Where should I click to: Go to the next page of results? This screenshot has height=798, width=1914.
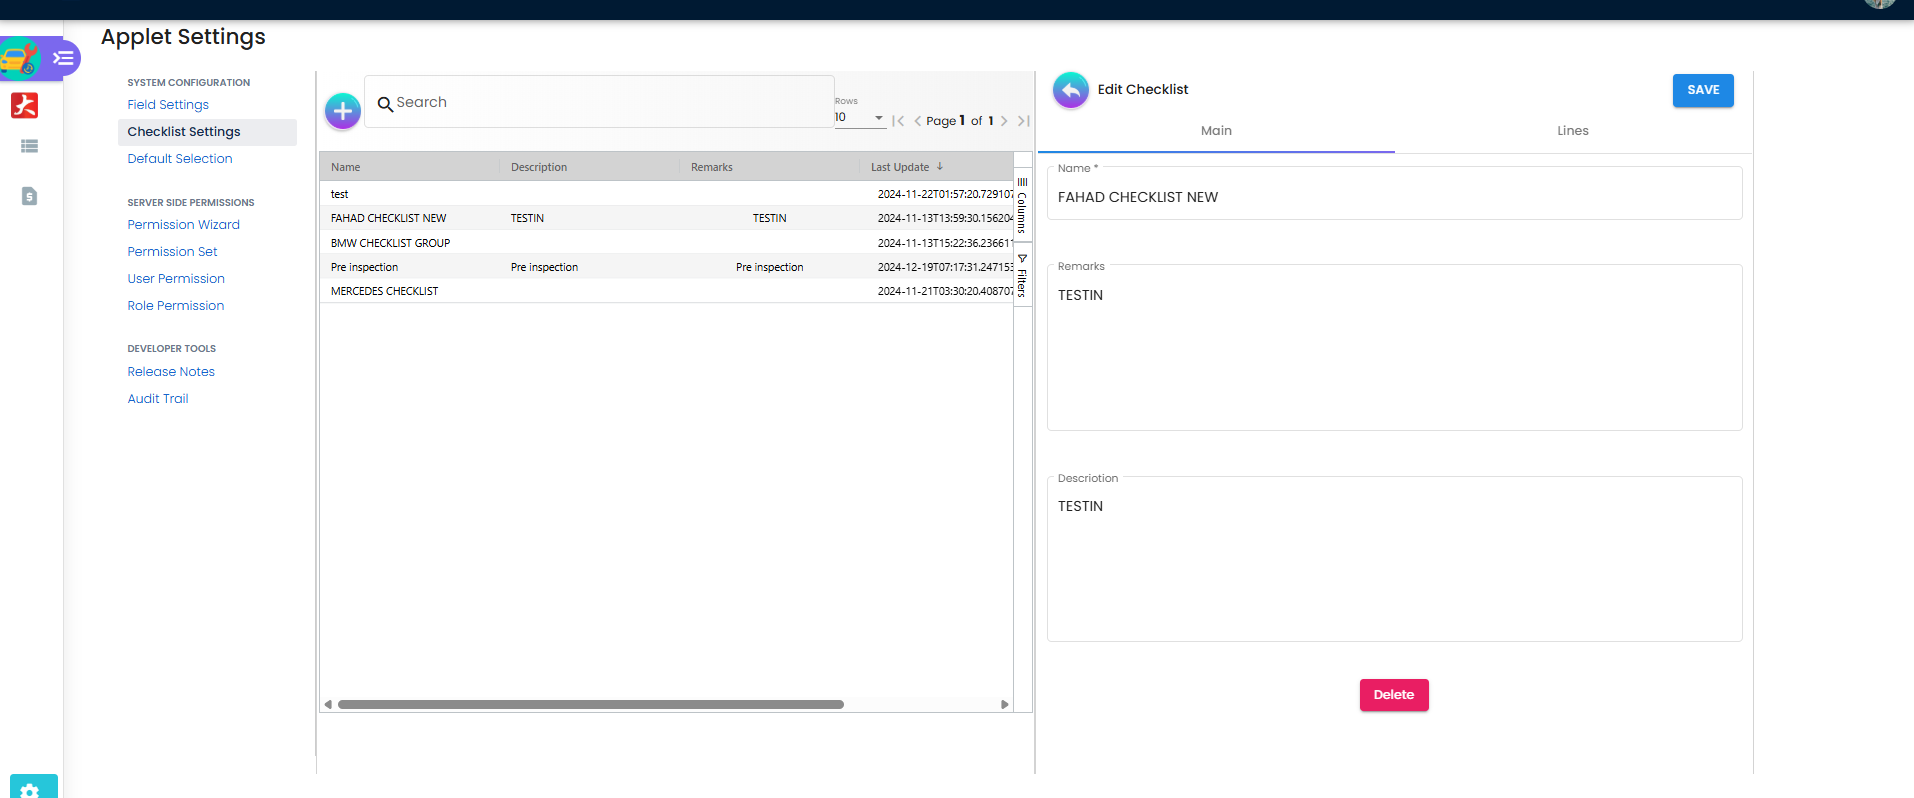point(1004,121)
